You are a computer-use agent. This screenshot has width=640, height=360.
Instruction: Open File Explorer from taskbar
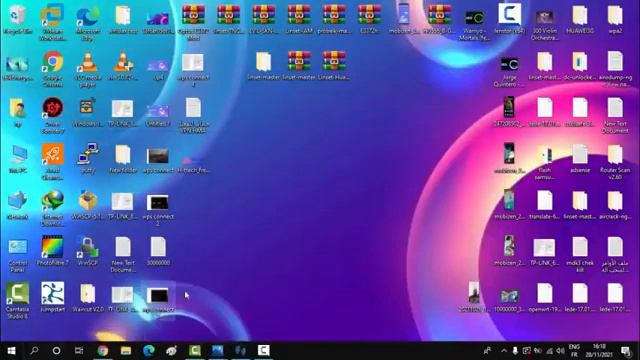pyautogui.click(x=126, y=351)
